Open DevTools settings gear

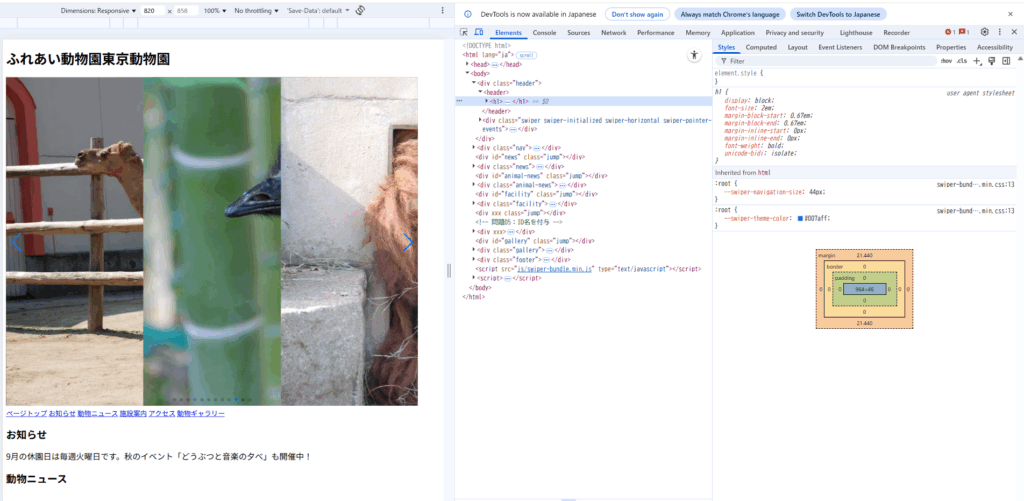[985, 32]
